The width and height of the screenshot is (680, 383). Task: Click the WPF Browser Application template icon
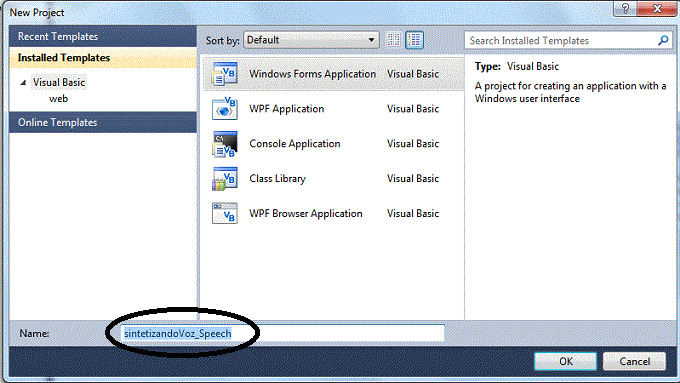pos(224,213)
